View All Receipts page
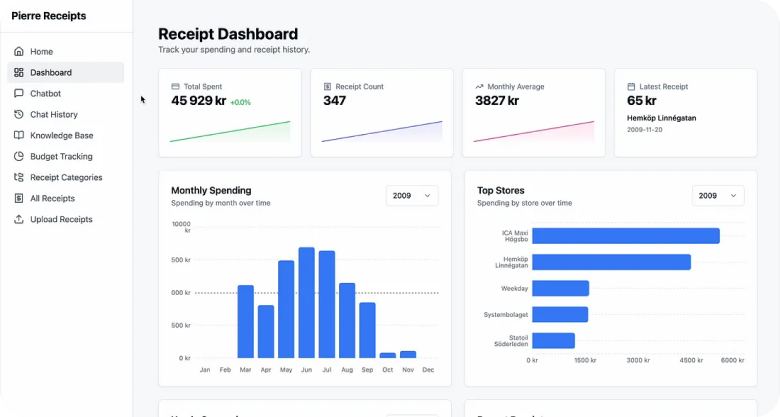The image size is (780, 417). coord(66,198)
